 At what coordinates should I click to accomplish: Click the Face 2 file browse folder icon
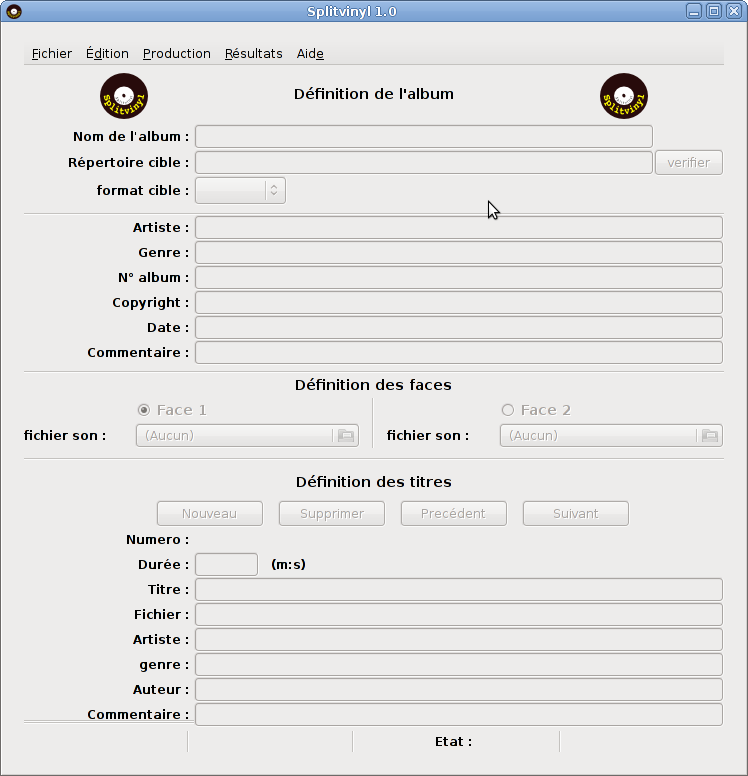709,436
